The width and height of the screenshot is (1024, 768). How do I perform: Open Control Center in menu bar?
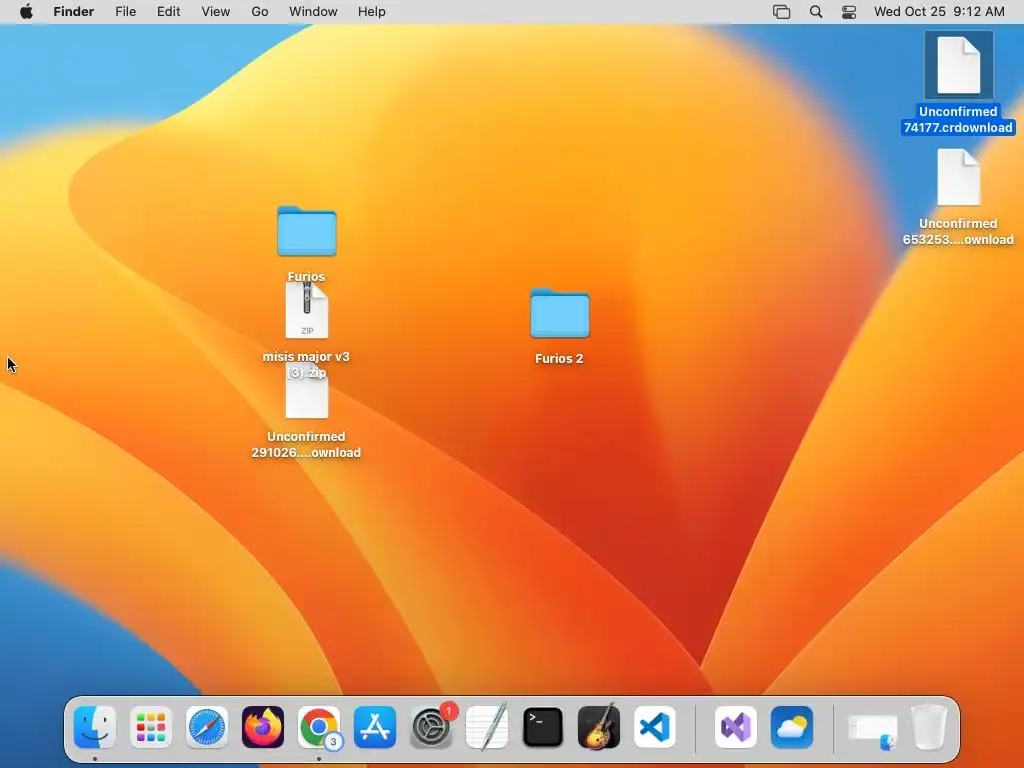click(849, 12)
